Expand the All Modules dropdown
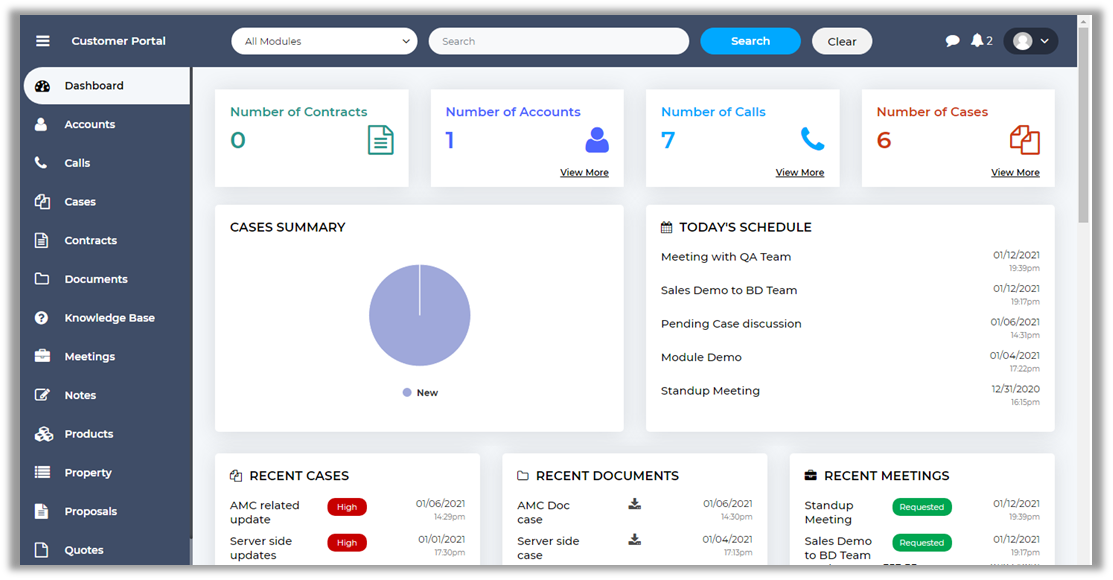Image resolution: width=1113 pixels, height=580 pixels. click(325, 41)
